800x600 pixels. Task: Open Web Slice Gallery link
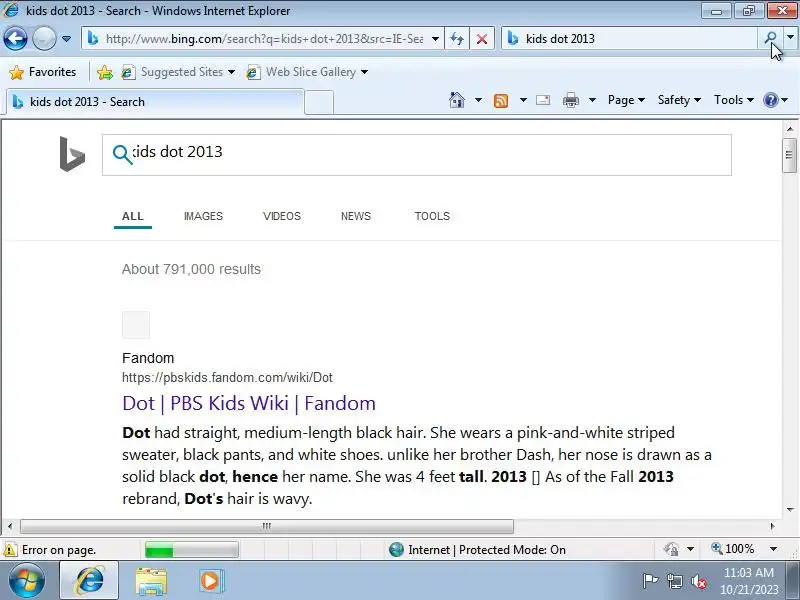click(x=307, y=72)
